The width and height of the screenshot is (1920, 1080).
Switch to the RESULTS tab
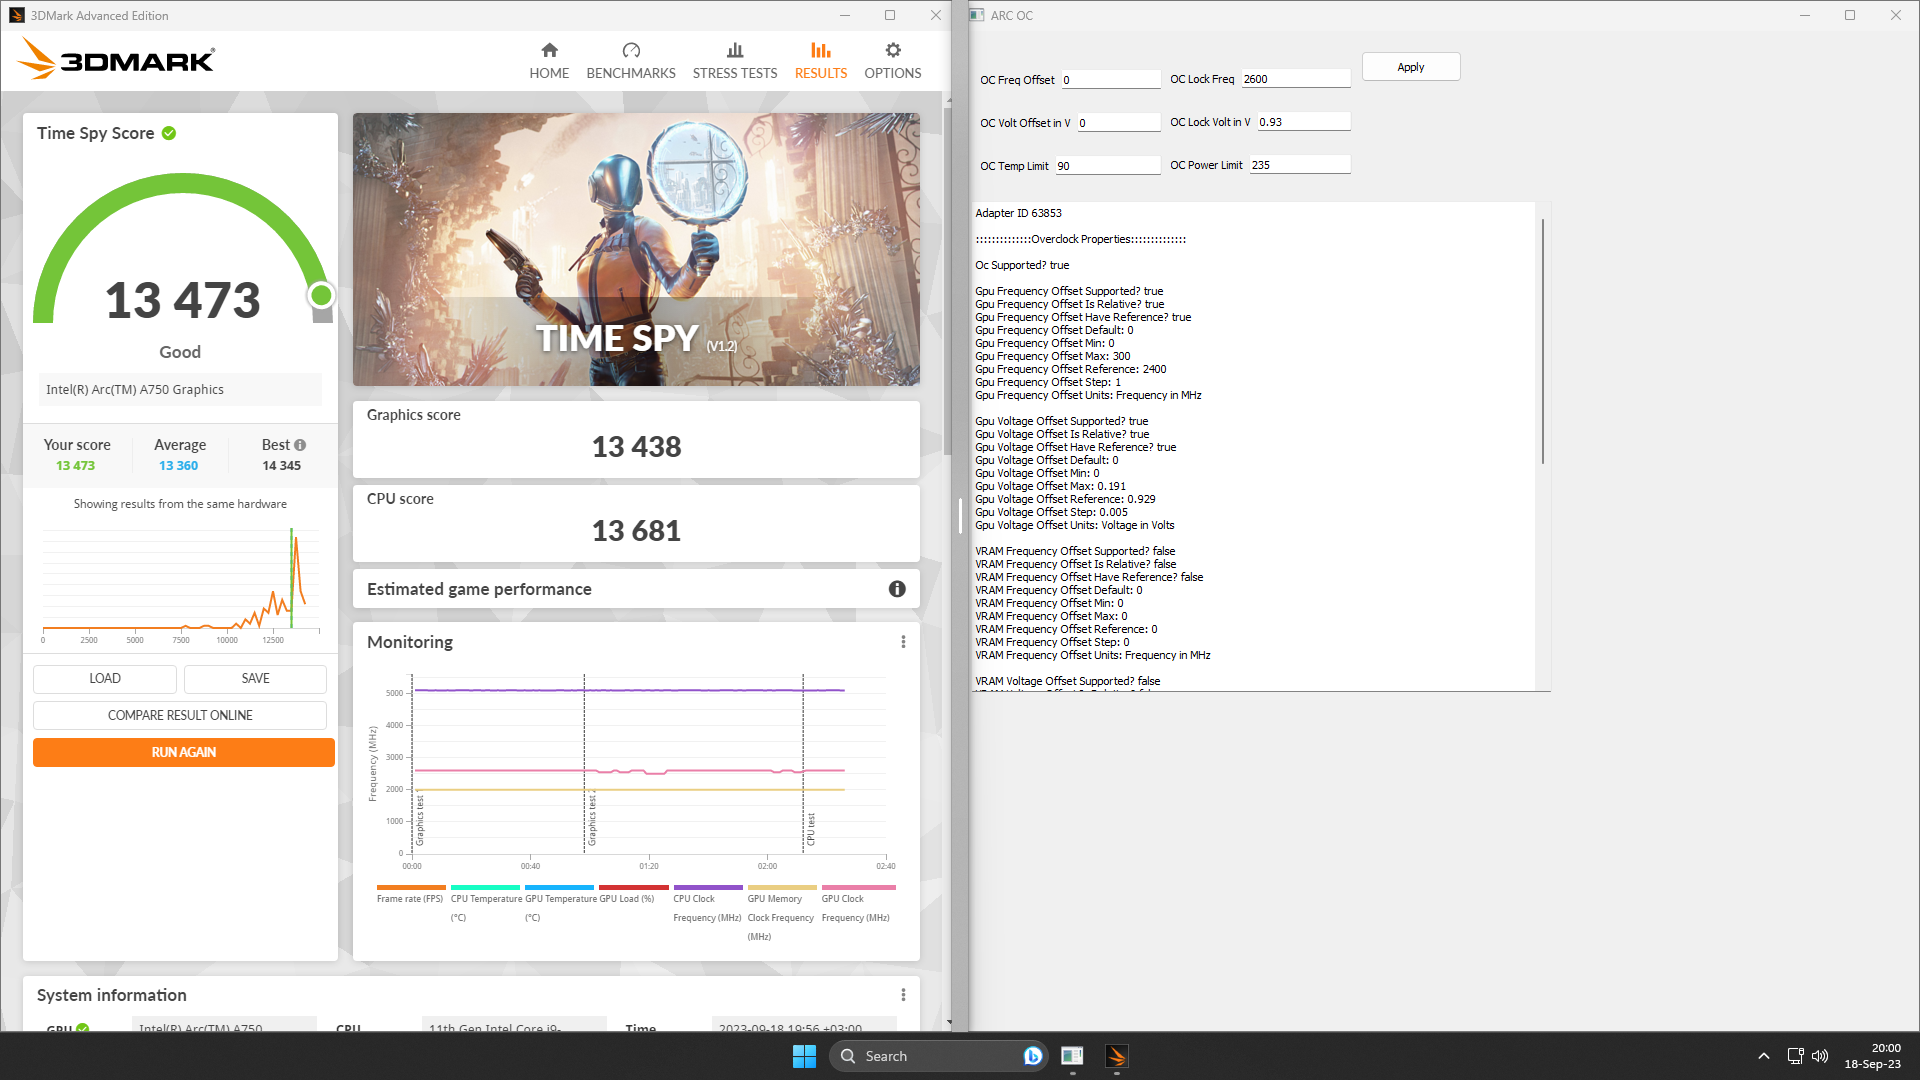[x=820, y=60]
